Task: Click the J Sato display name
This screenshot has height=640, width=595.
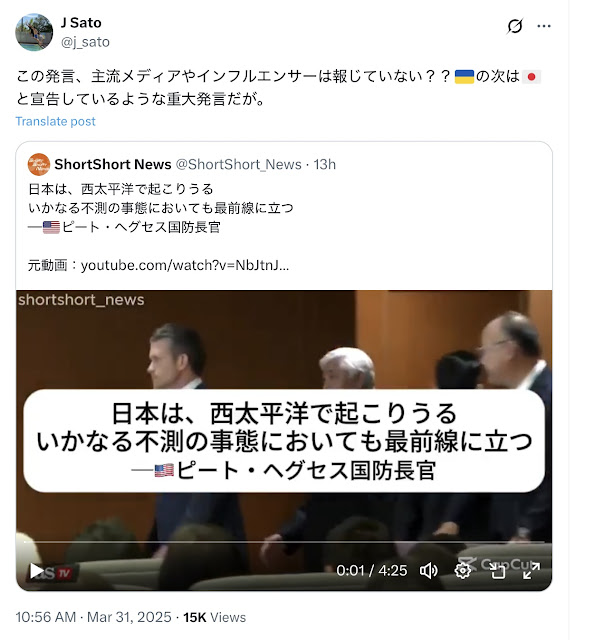Action: click(81, 22)
